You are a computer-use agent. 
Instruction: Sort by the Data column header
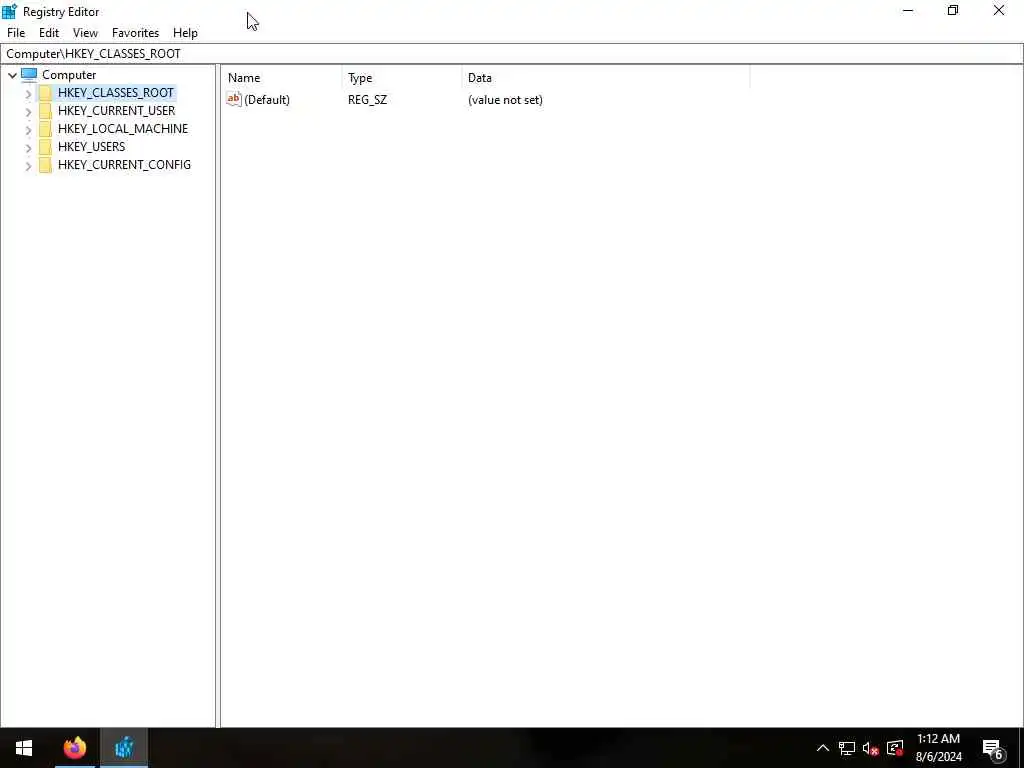(x=605, y=78)
